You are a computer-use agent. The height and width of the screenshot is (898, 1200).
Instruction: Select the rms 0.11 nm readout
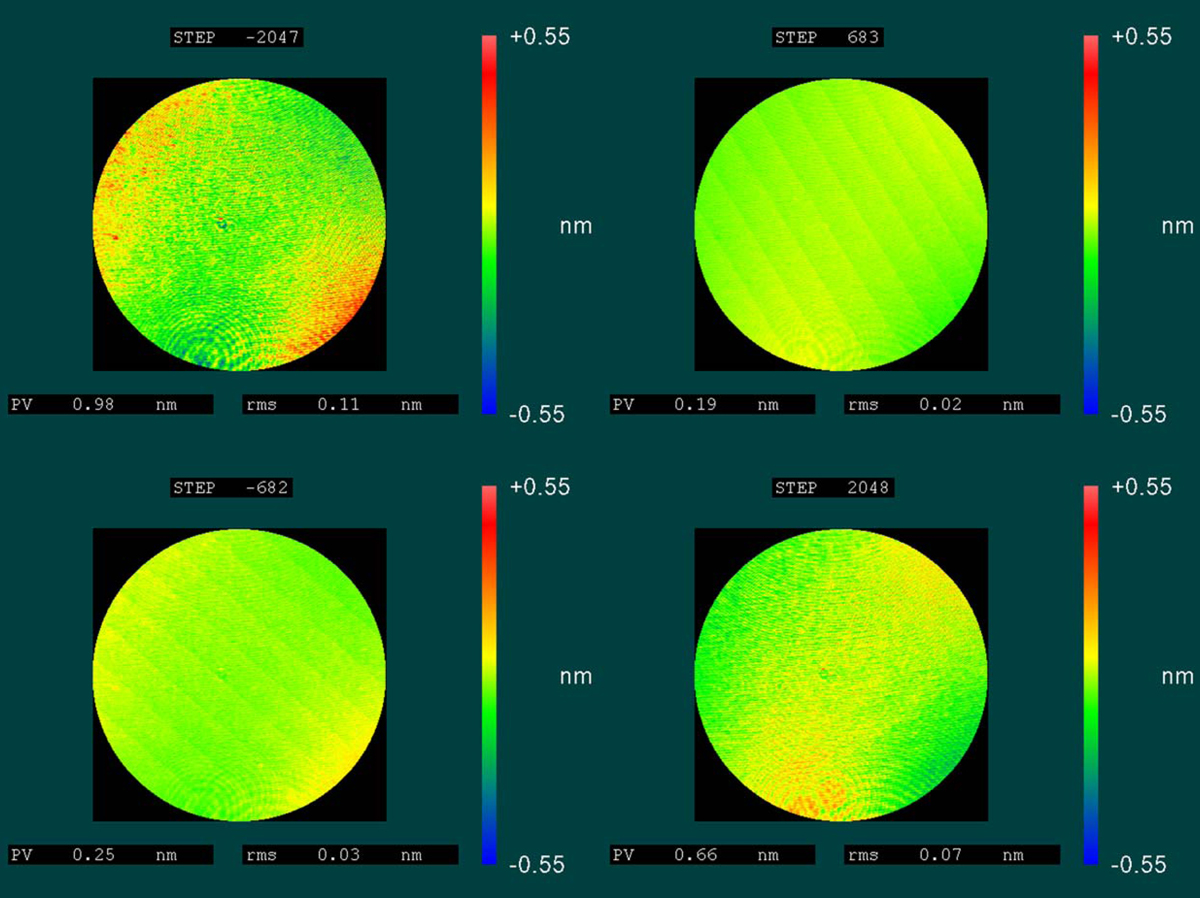coord(350,405)
